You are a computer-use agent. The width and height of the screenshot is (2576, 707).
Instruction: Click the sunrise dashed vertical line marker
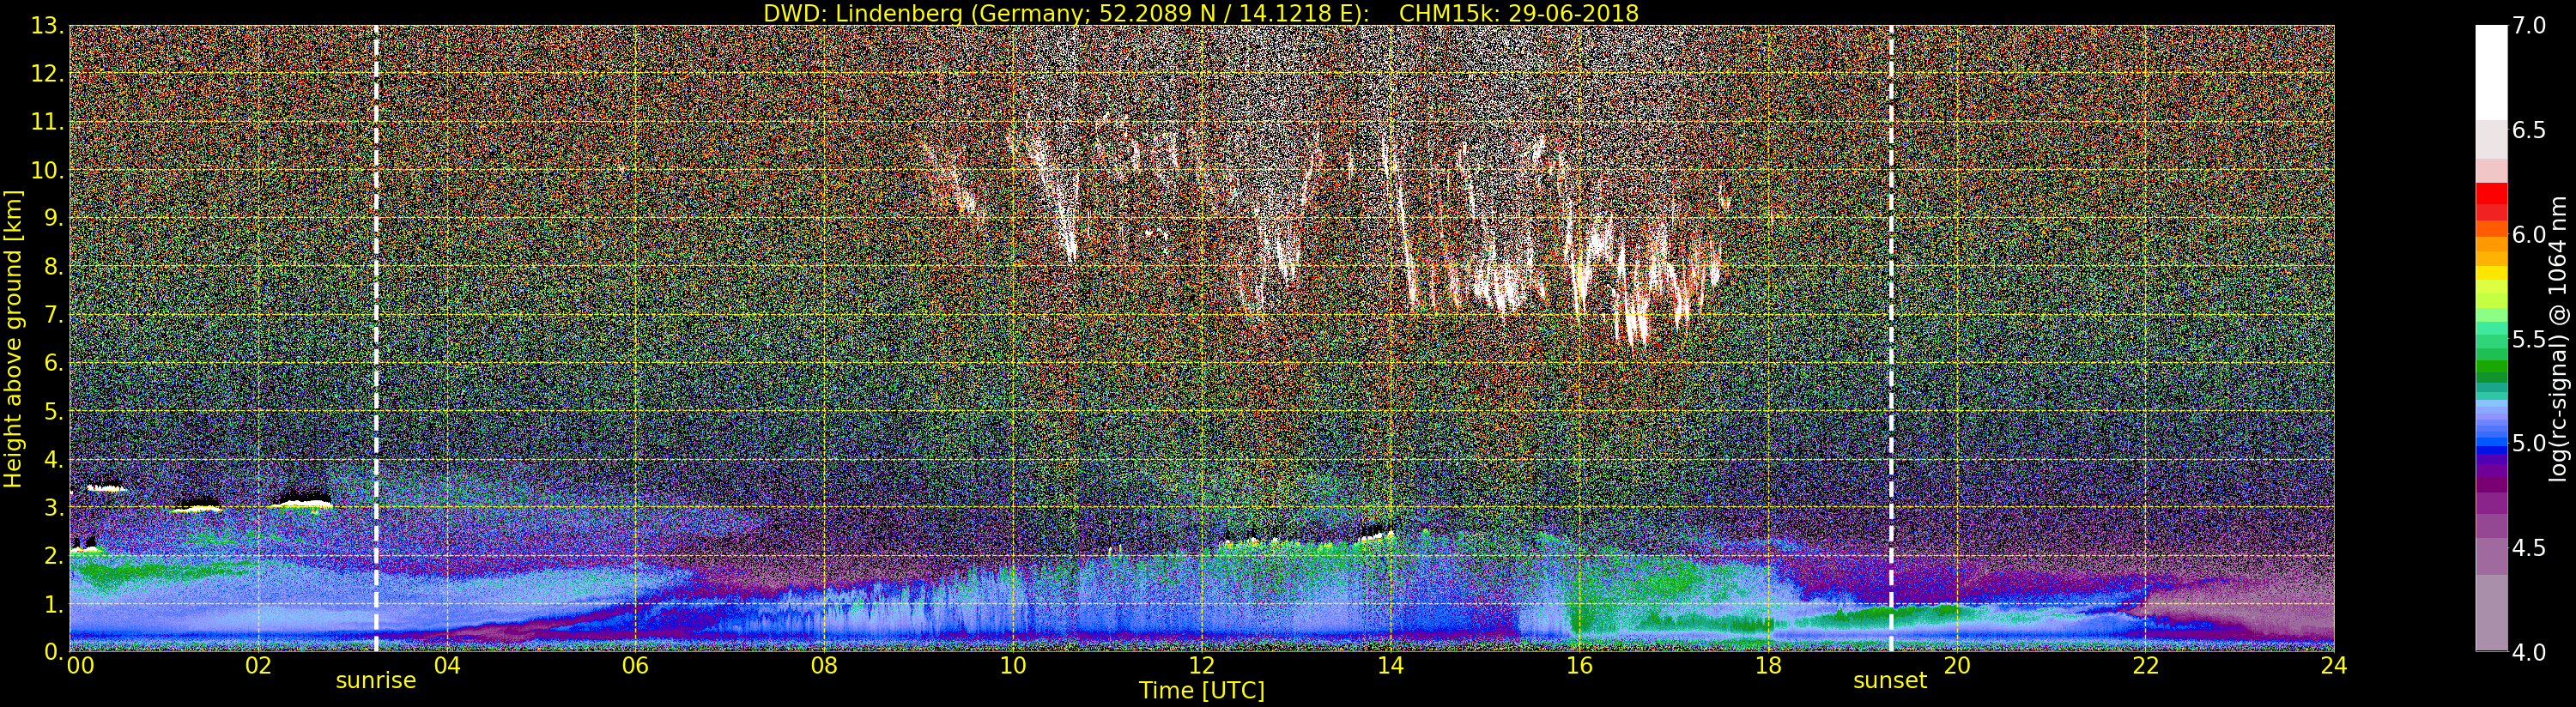tap(376, 338)
